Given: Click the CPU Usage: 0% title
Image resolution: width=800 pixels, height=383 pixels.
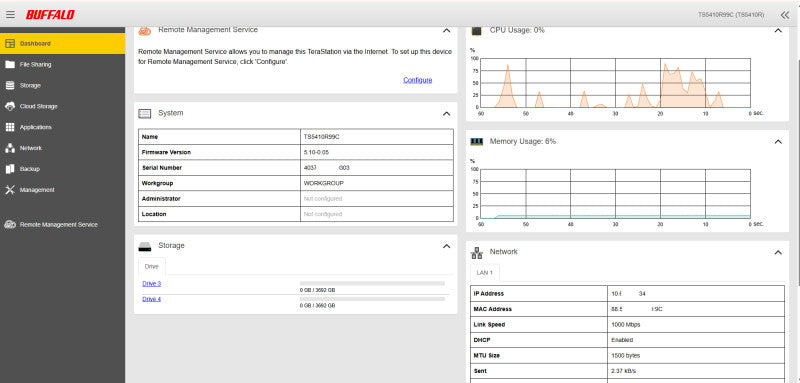Looking at the screenshot, I should click(517, 31).
